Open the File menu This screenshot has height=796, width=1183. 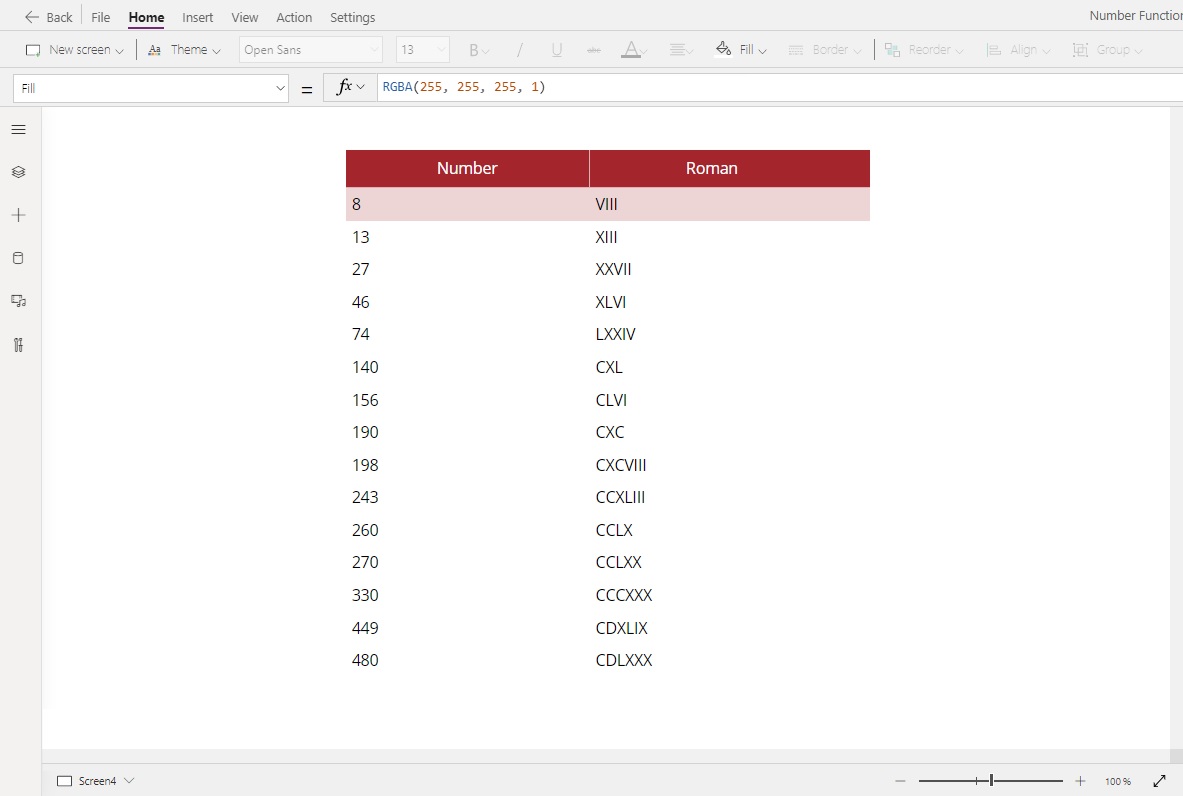[x=100, y=17]
